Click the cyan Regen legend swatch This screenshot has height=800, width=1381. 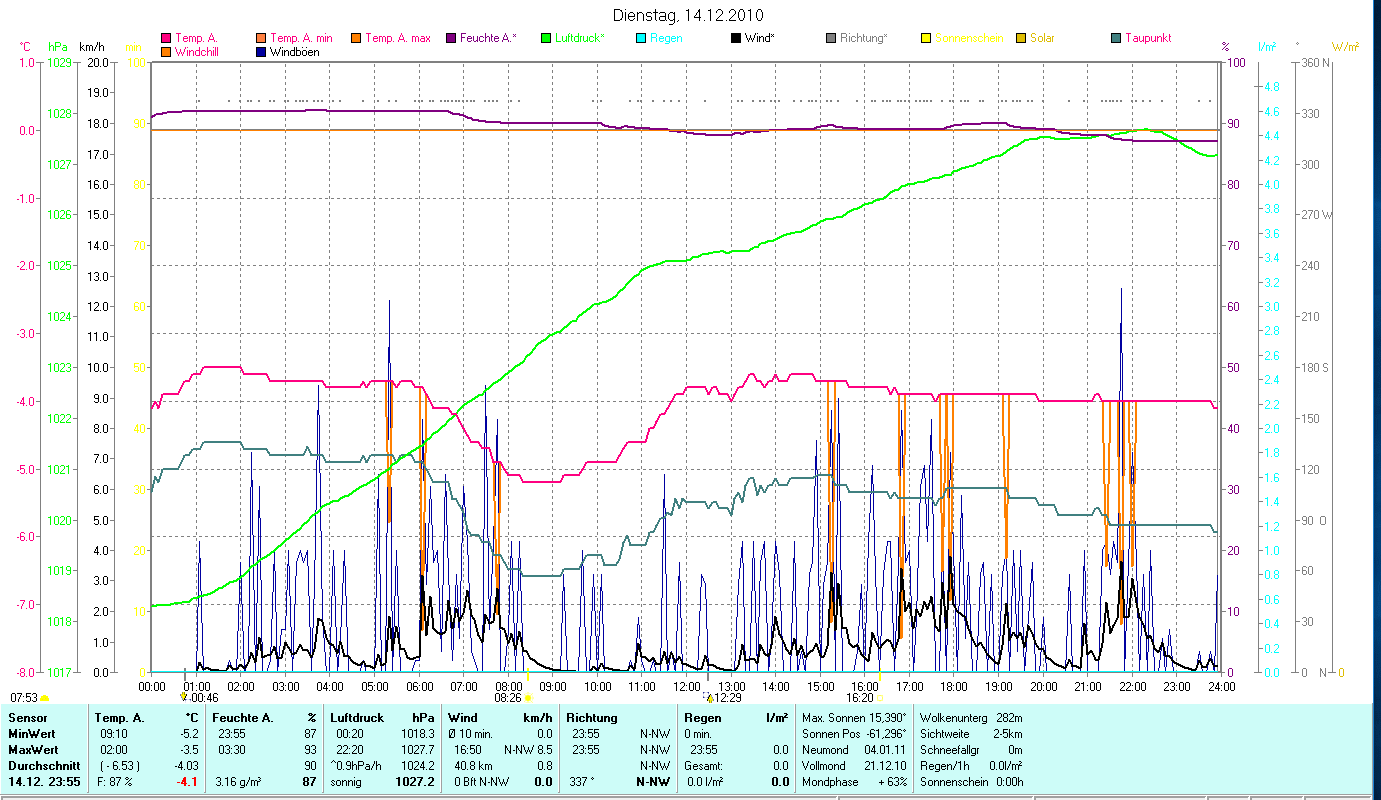coord(641,38)
